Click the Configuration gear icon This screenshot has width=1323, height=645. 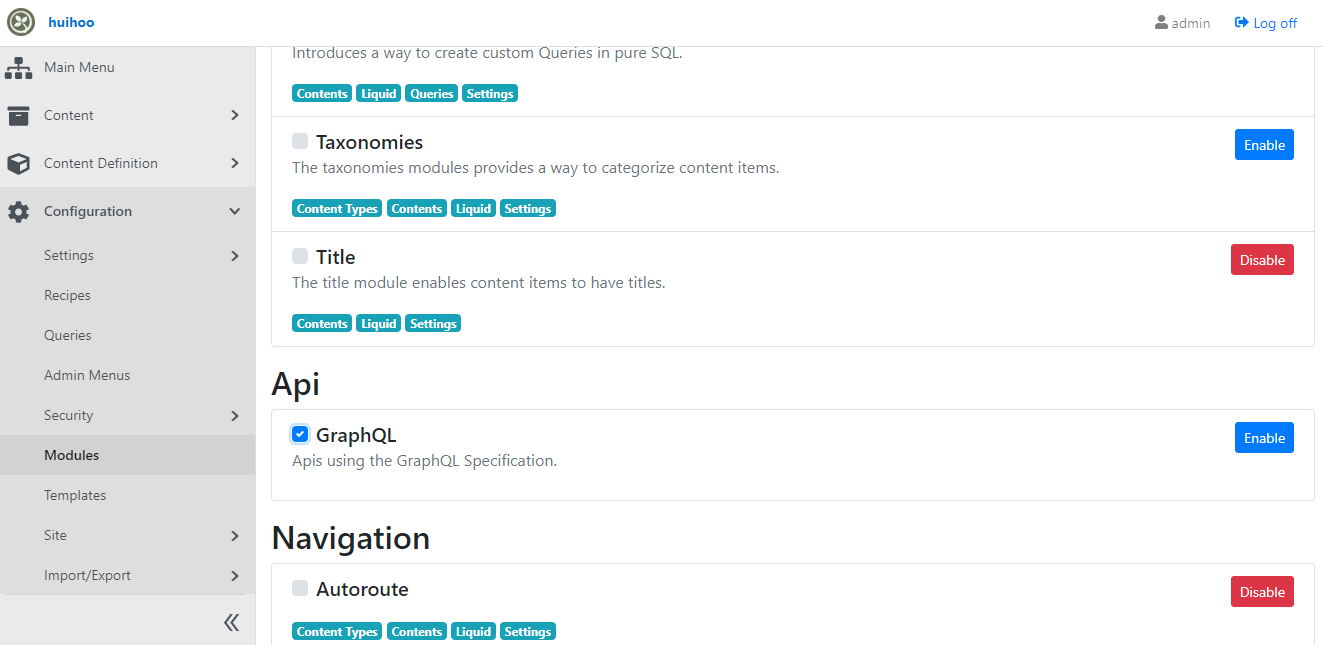coord(18,212)
